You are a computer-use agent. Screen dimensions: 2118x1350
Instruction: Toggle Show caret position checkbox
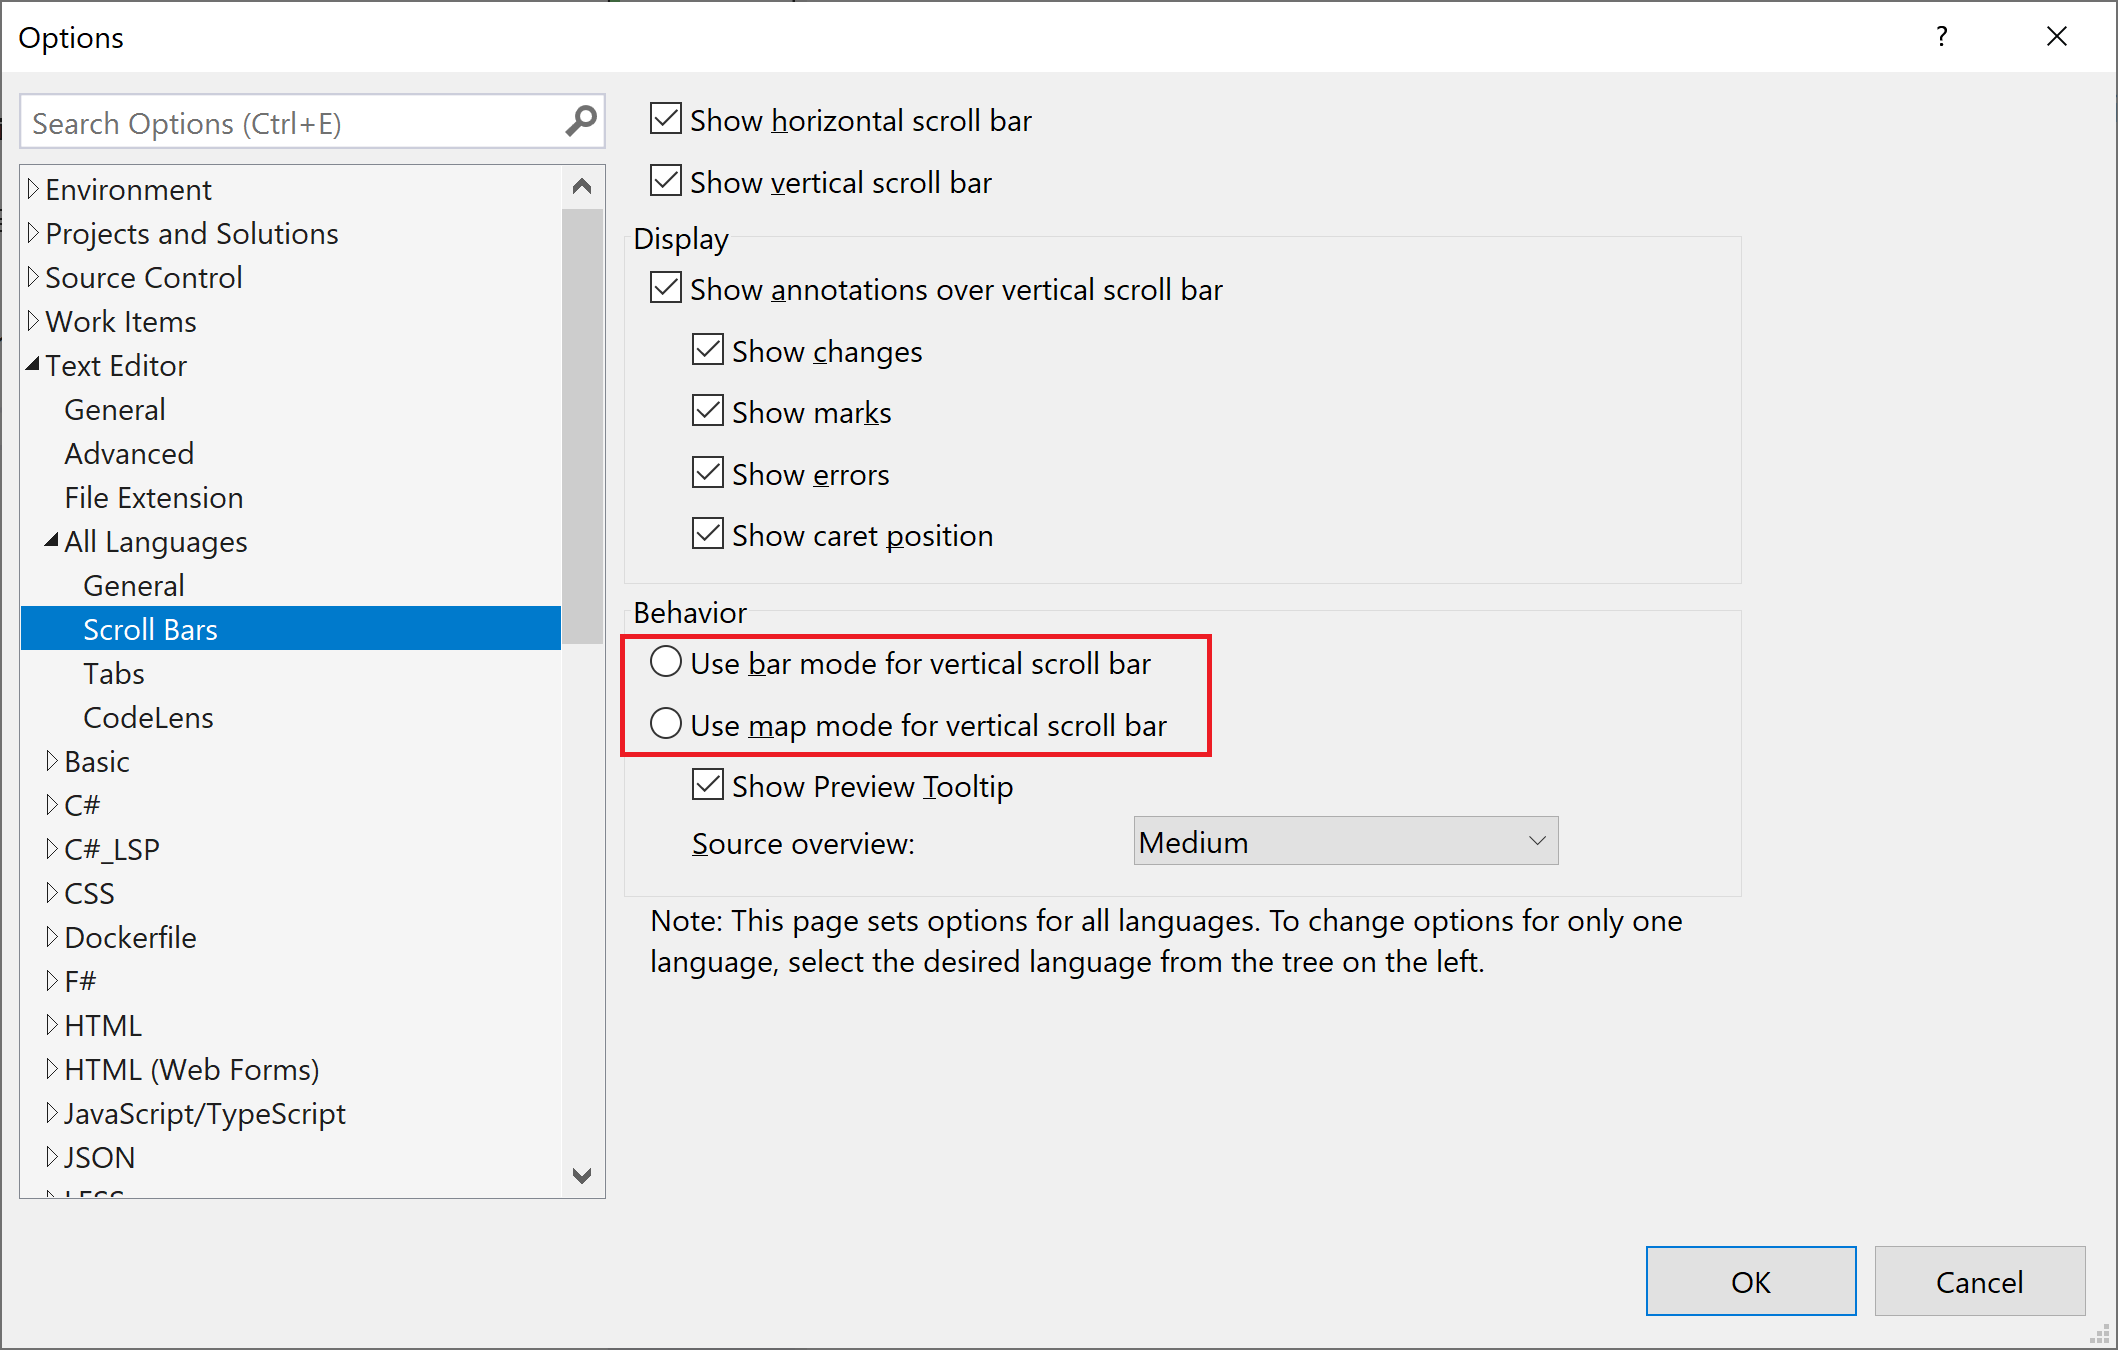[x=708, y=534]
